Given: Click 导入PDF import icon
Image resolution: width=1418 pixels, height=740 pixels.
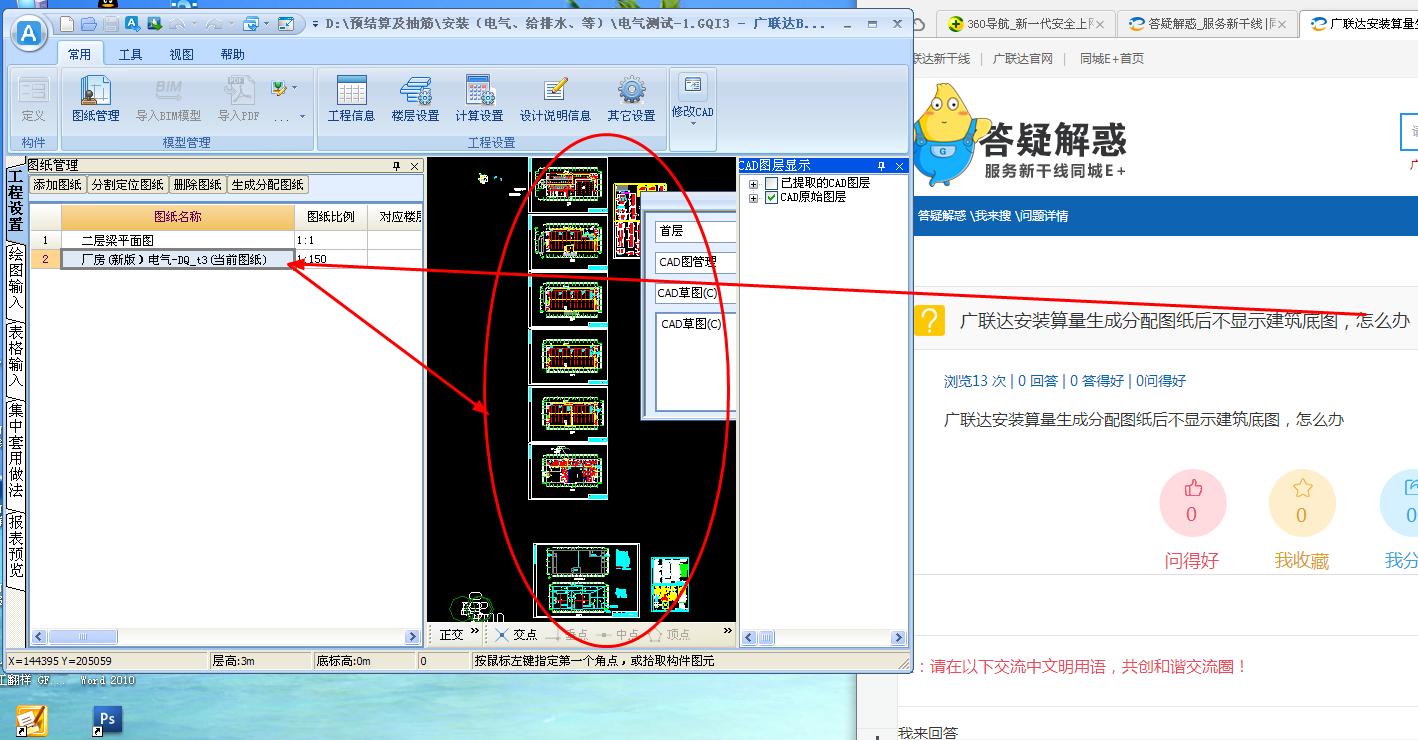Looking at the screenshot, I should [x=238, y=100].
